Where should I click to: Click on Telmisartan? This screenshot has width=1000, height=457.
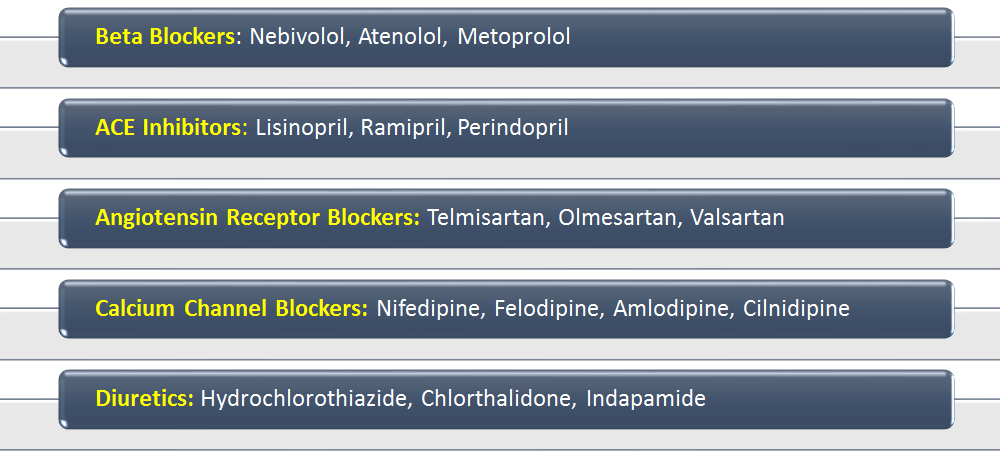(487, 218)
